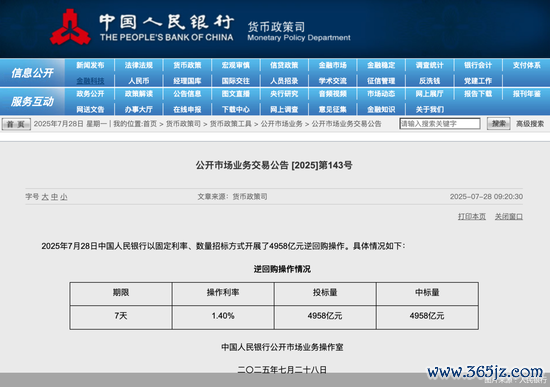This screenshot has width=550, height=387.
Task: Open 法律法规 in the navigation menu
Action: pos(139,65)
